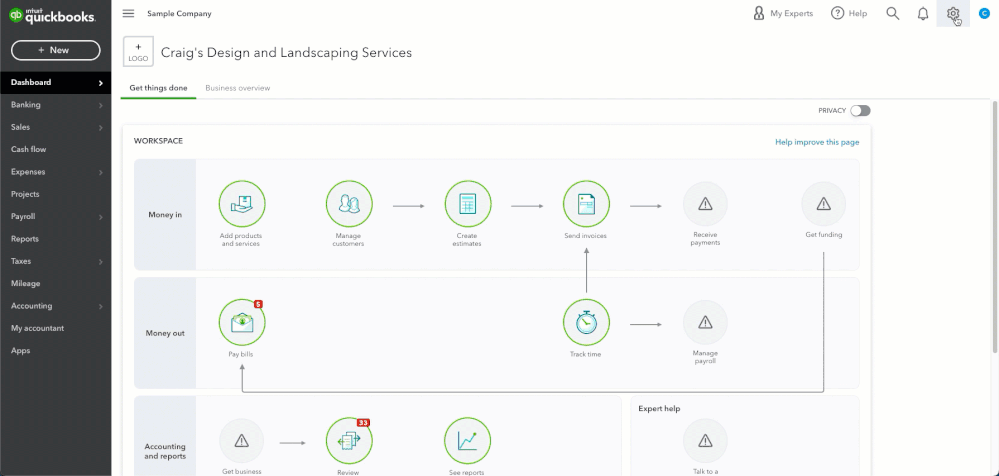Expand the Dashboard chevron

point(101,83)
